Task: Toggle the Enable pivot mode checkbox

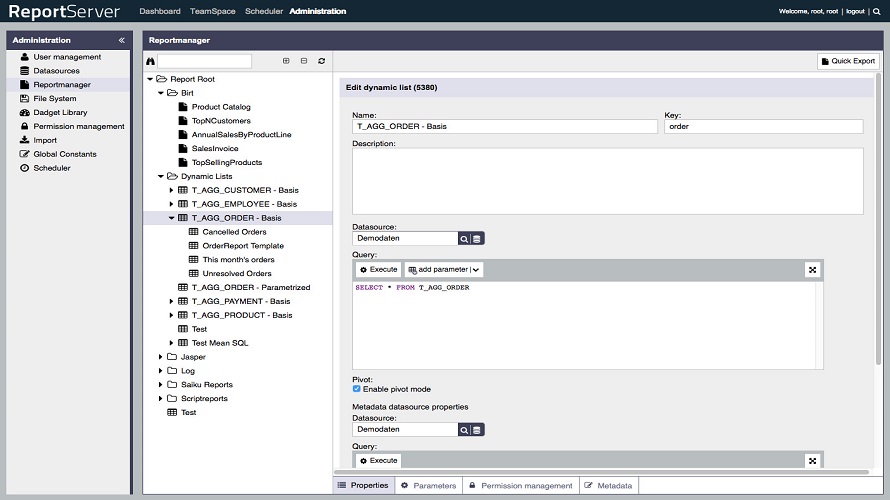Action: pyautogui.click(x=357, y=389)
